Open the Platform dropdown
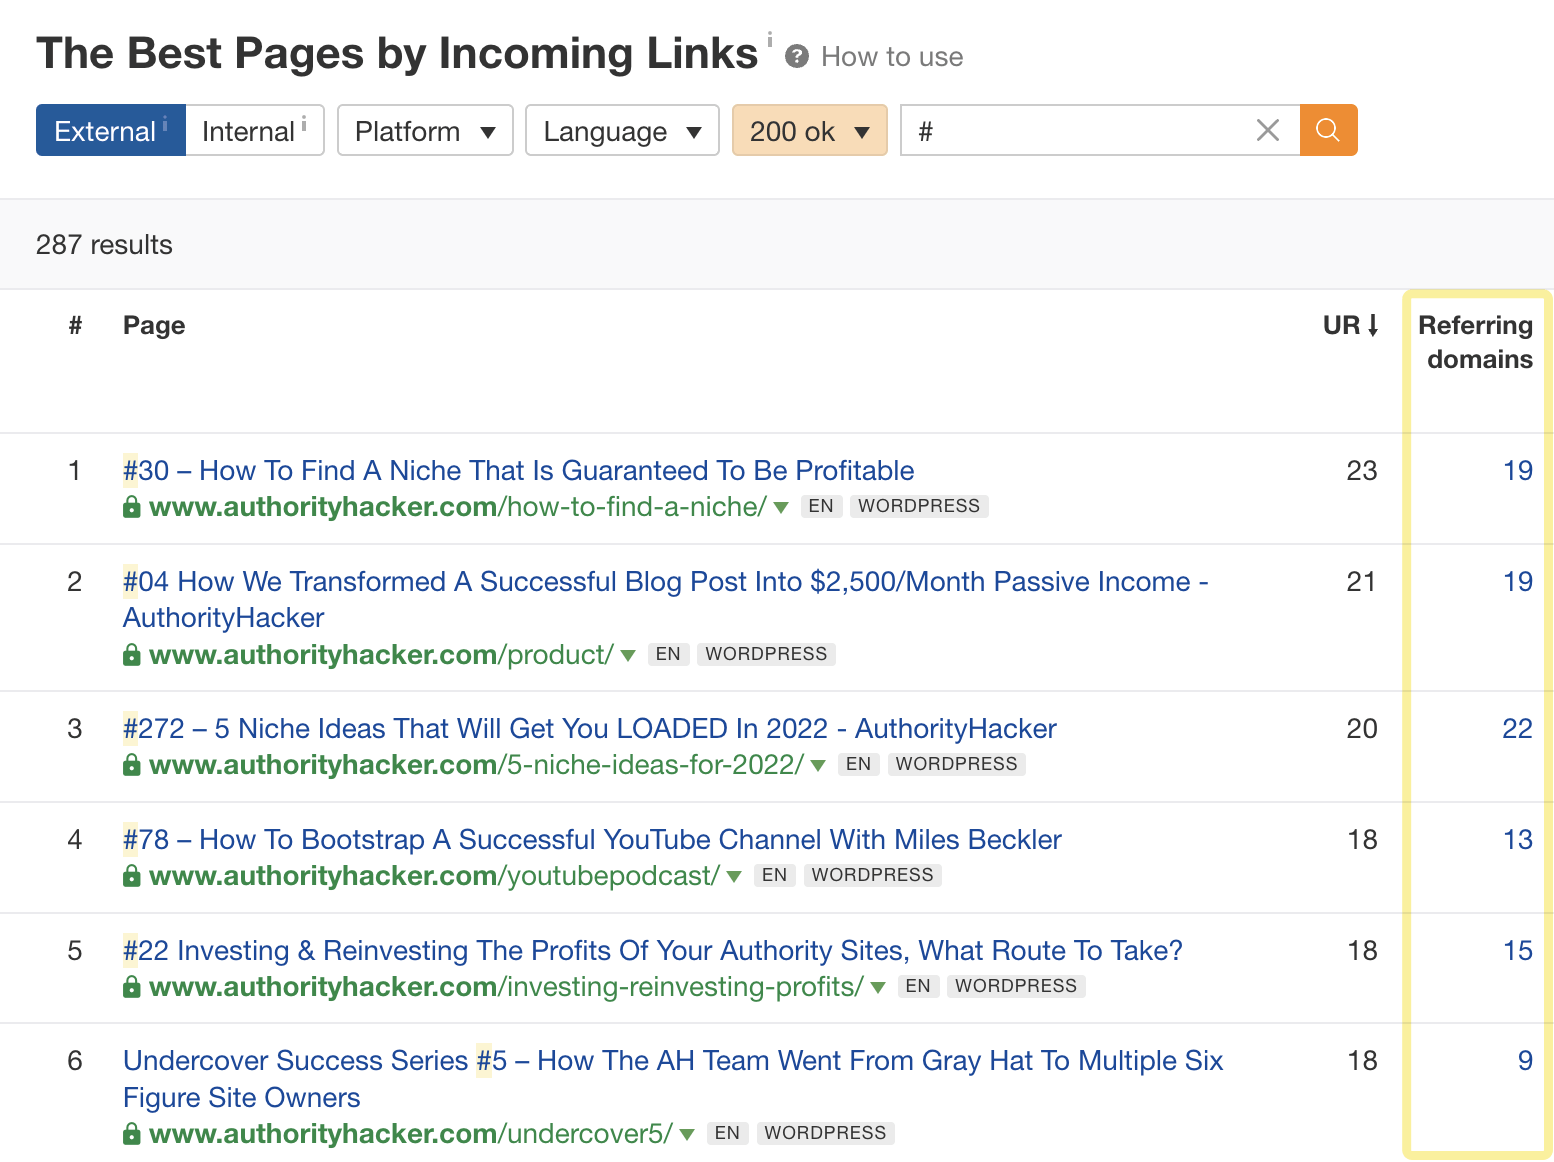Image resolution: width=1554 pixels, height=1162 pixels. point(424,130)
